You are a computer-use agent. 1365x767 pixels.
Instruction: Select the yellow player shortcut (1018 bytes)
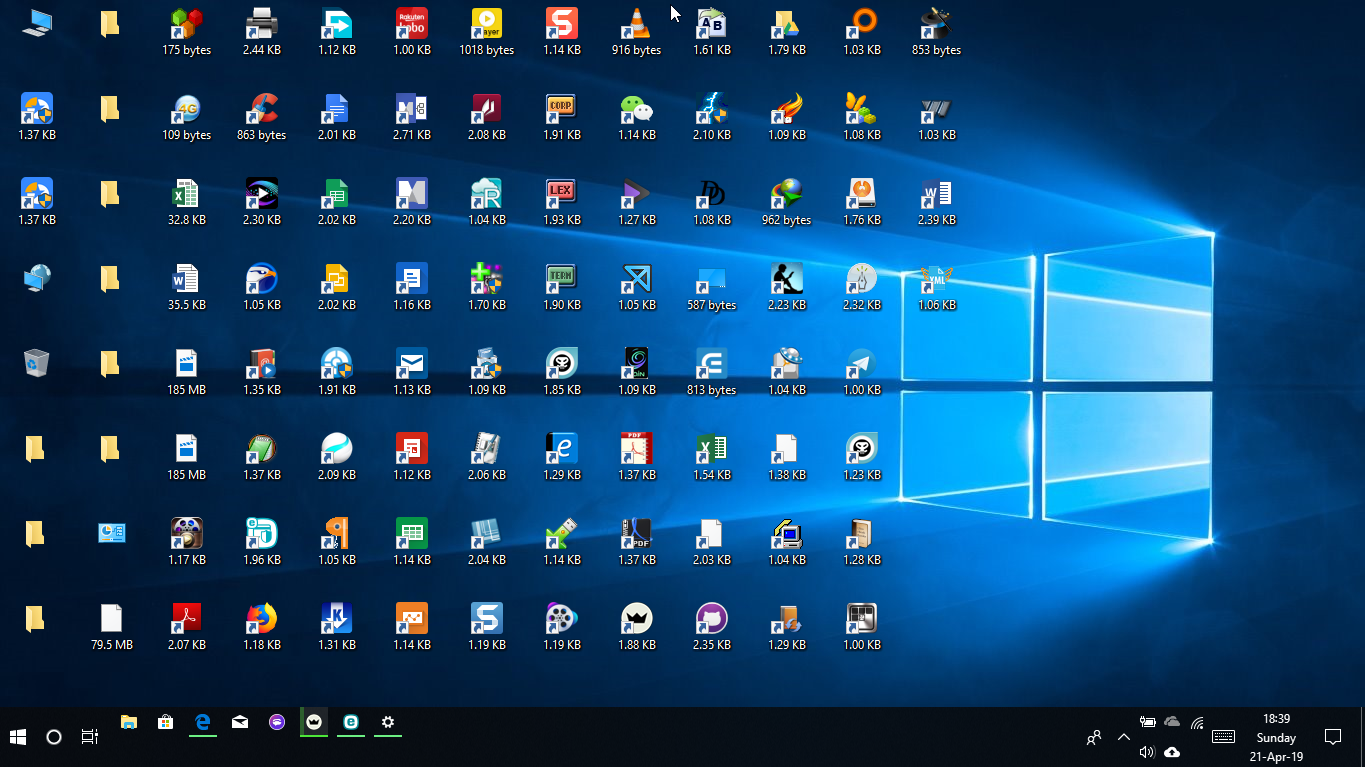pyautogui.click(x=486, y=23)
